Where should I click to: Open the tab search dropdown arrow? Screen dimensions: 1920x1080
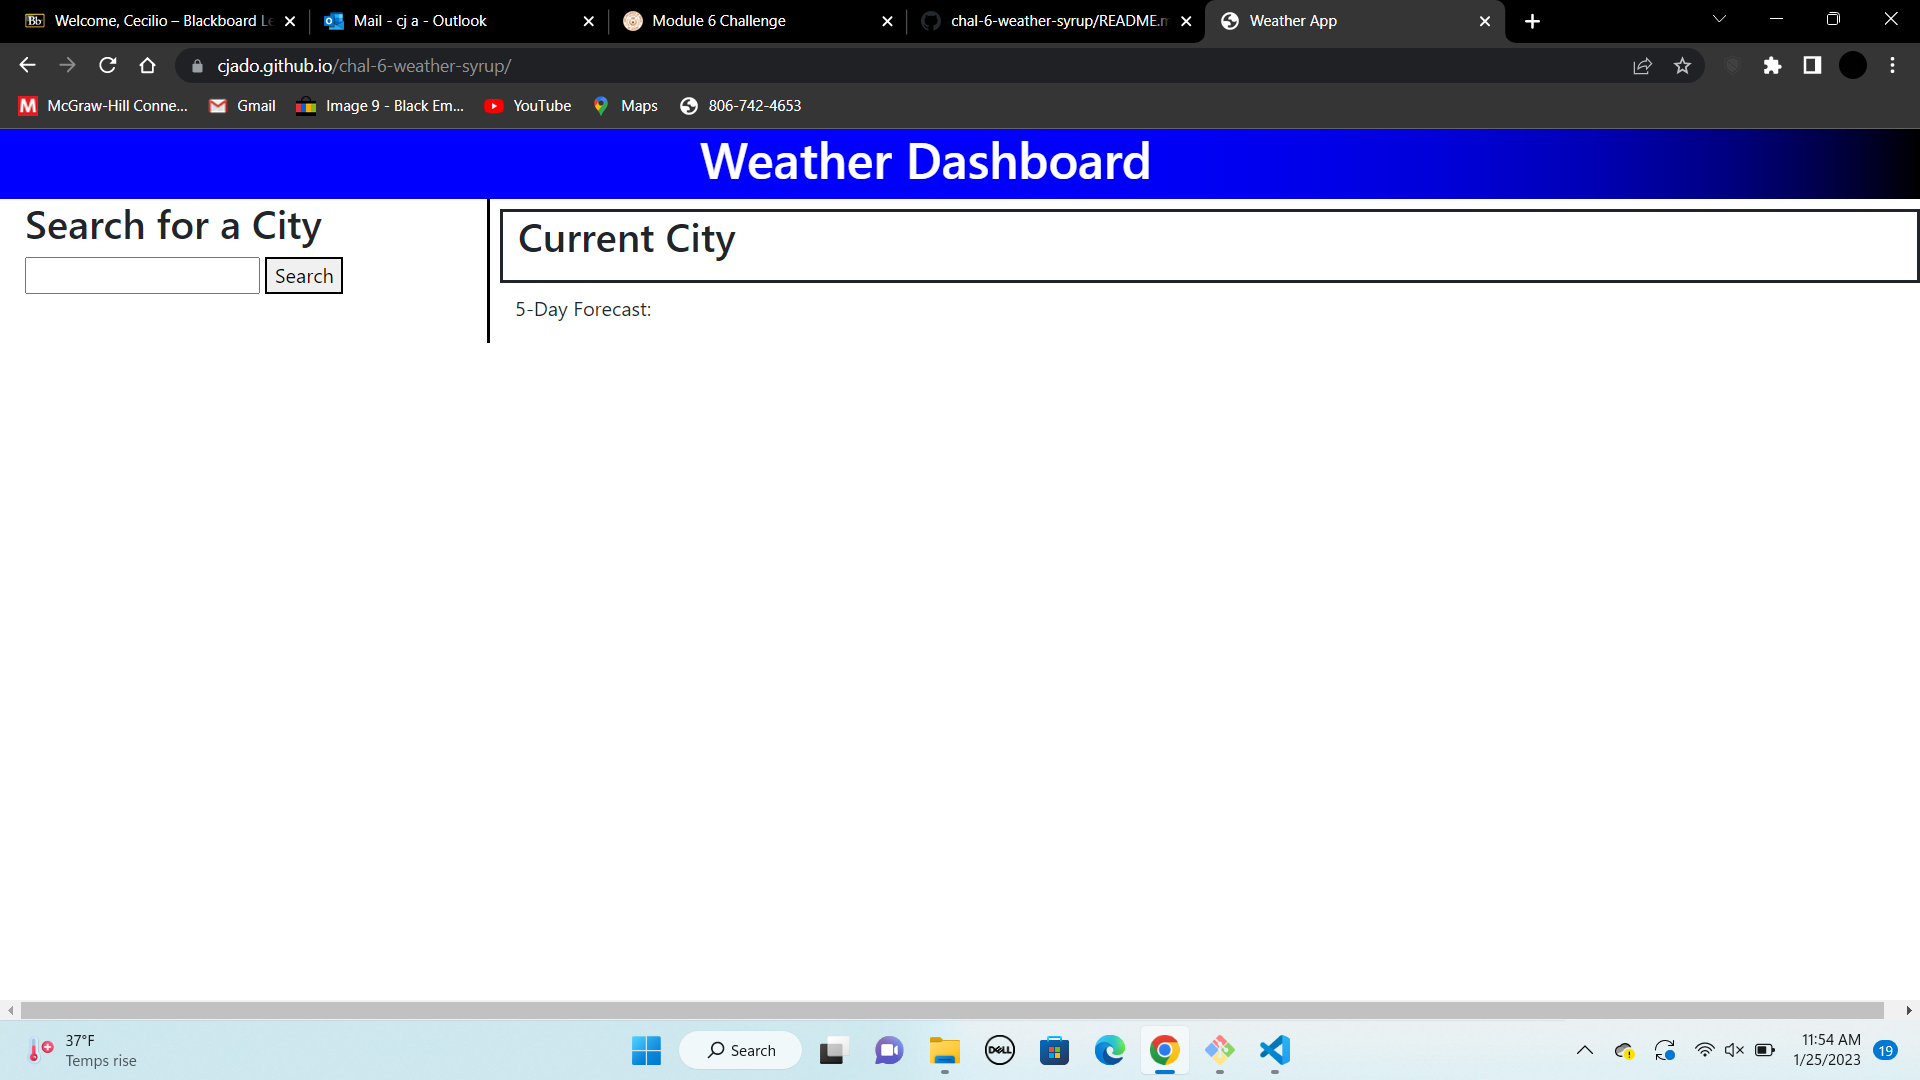coord(1719,20)
